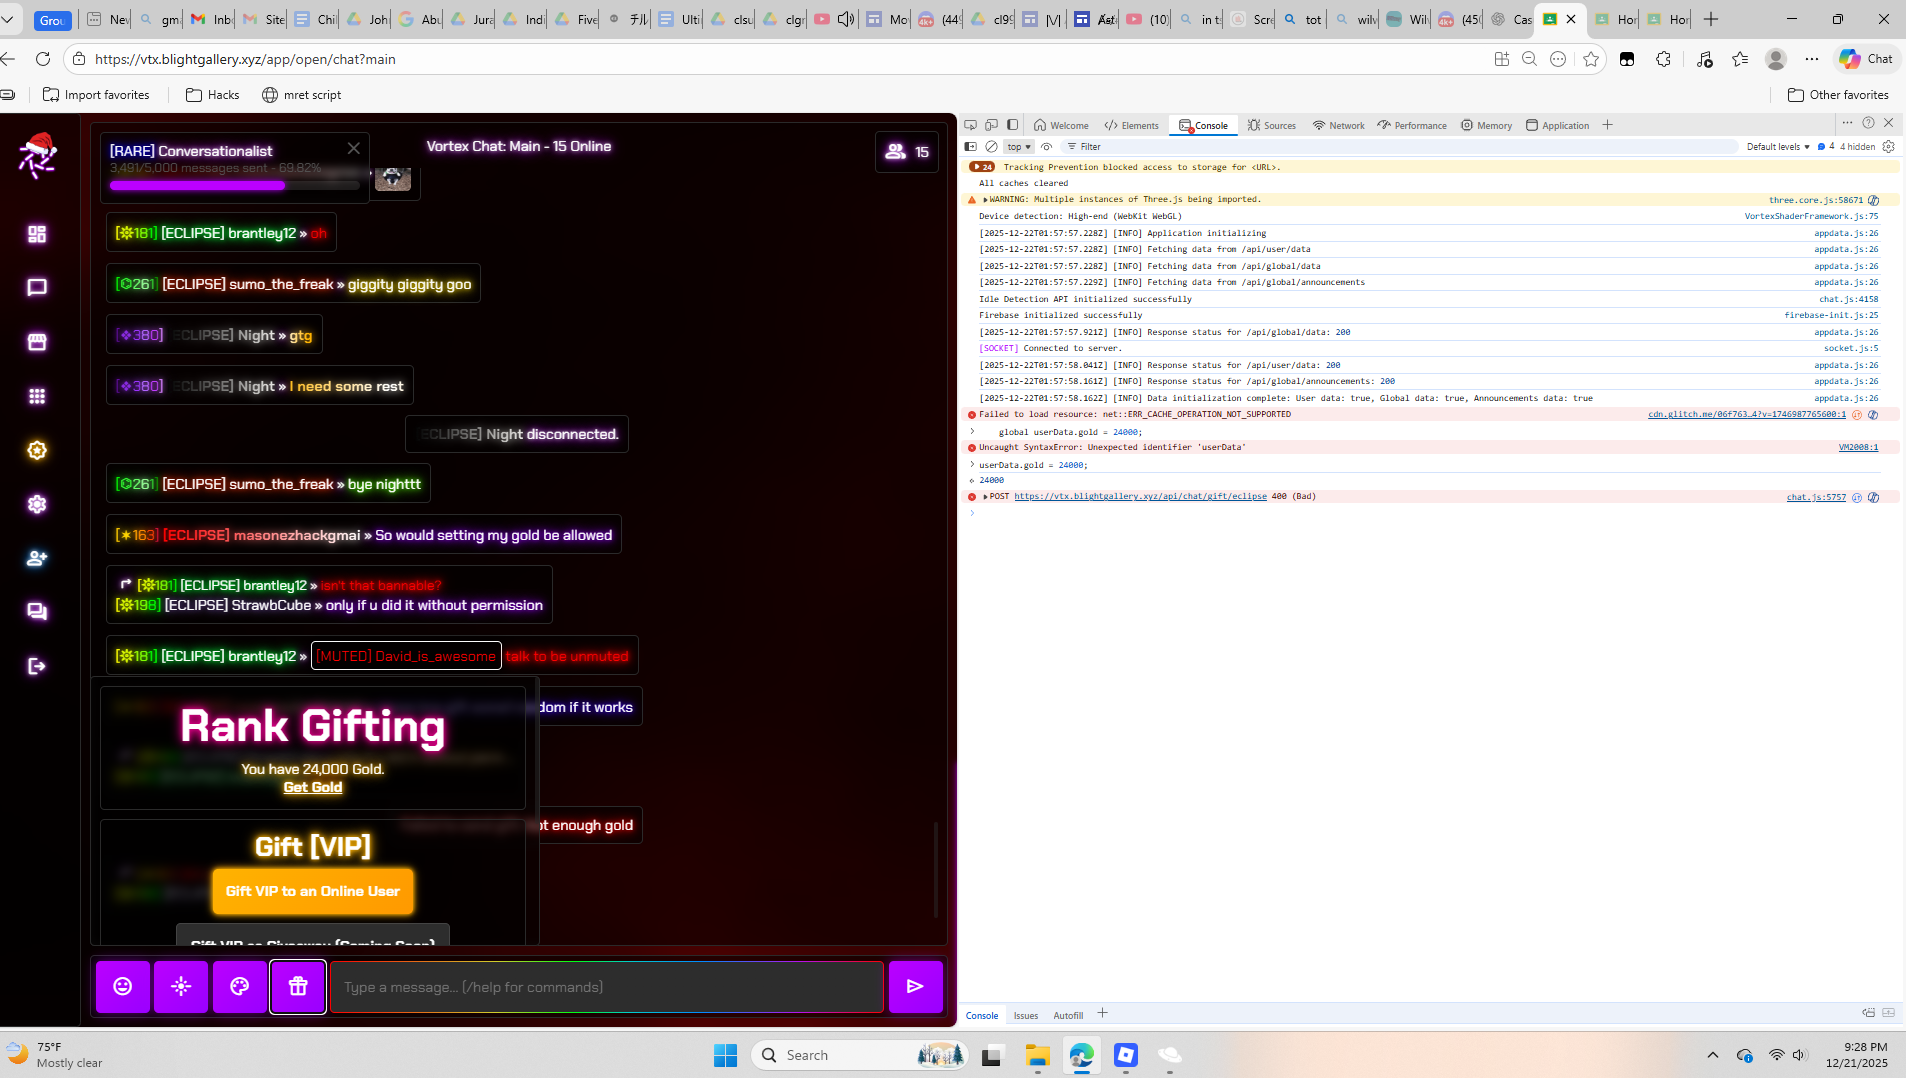Viewport: 1906px width, 1078px height.
Task: Open the Edge profile avatar icon
Action: [x=1776, y=59]
